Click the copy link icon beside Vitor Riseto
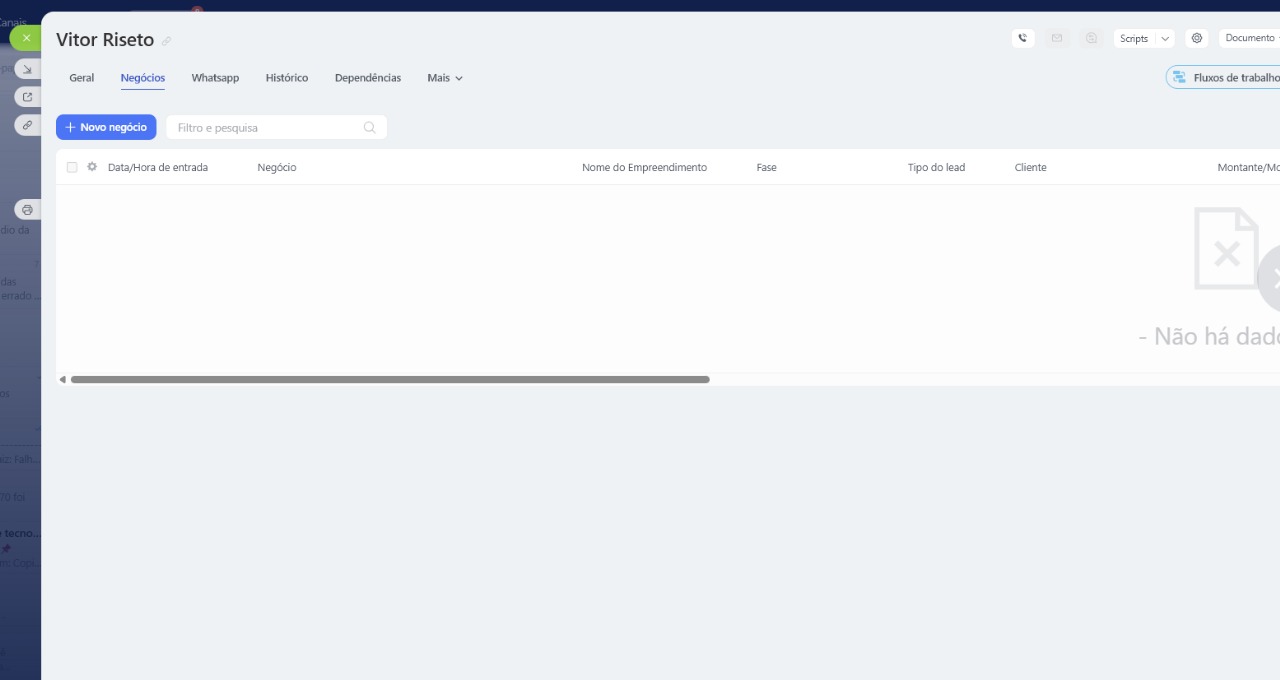This screenshot has height=680, width=1280. pyautogui.click(x=167, y=41)
